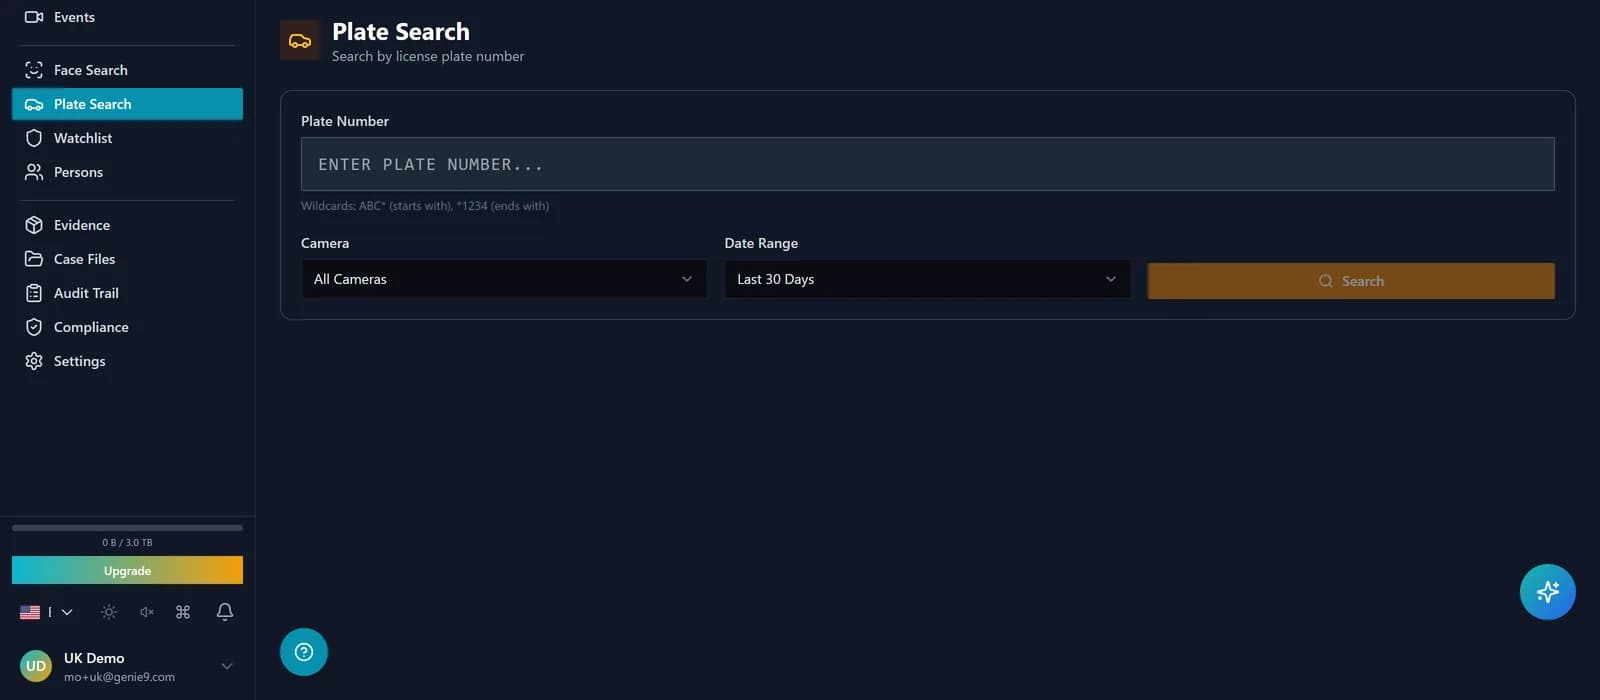Click the Date Range field label
The image size is (1600, 700).
tap(761, 243)
